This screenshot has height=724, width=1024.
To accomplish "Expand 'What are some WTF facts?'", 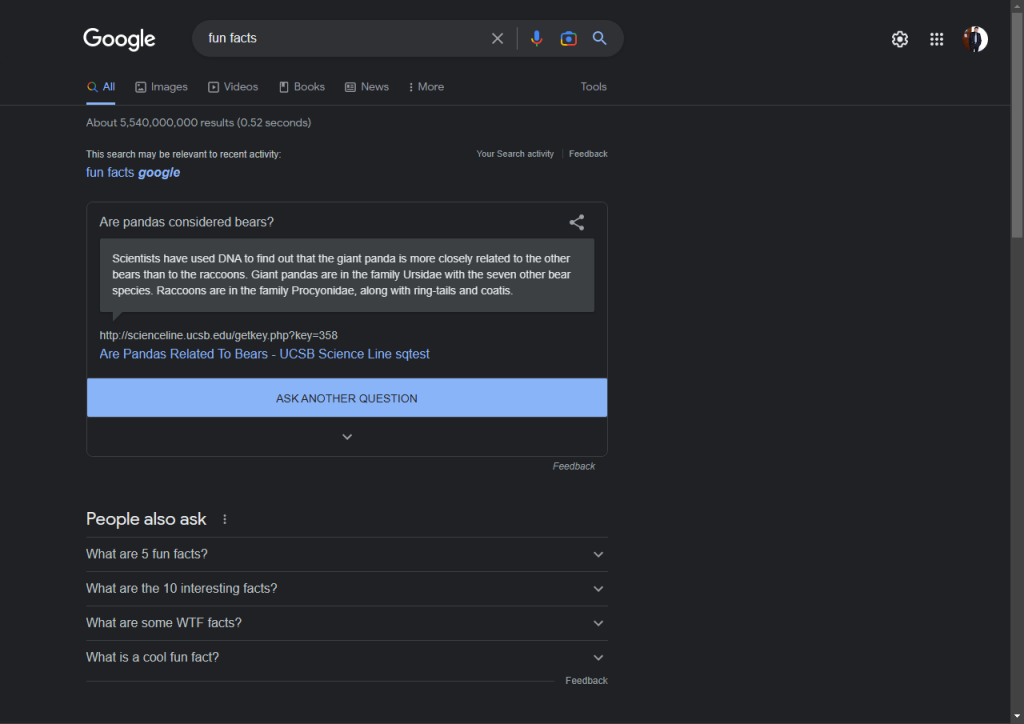I will (x=347, y=623).
